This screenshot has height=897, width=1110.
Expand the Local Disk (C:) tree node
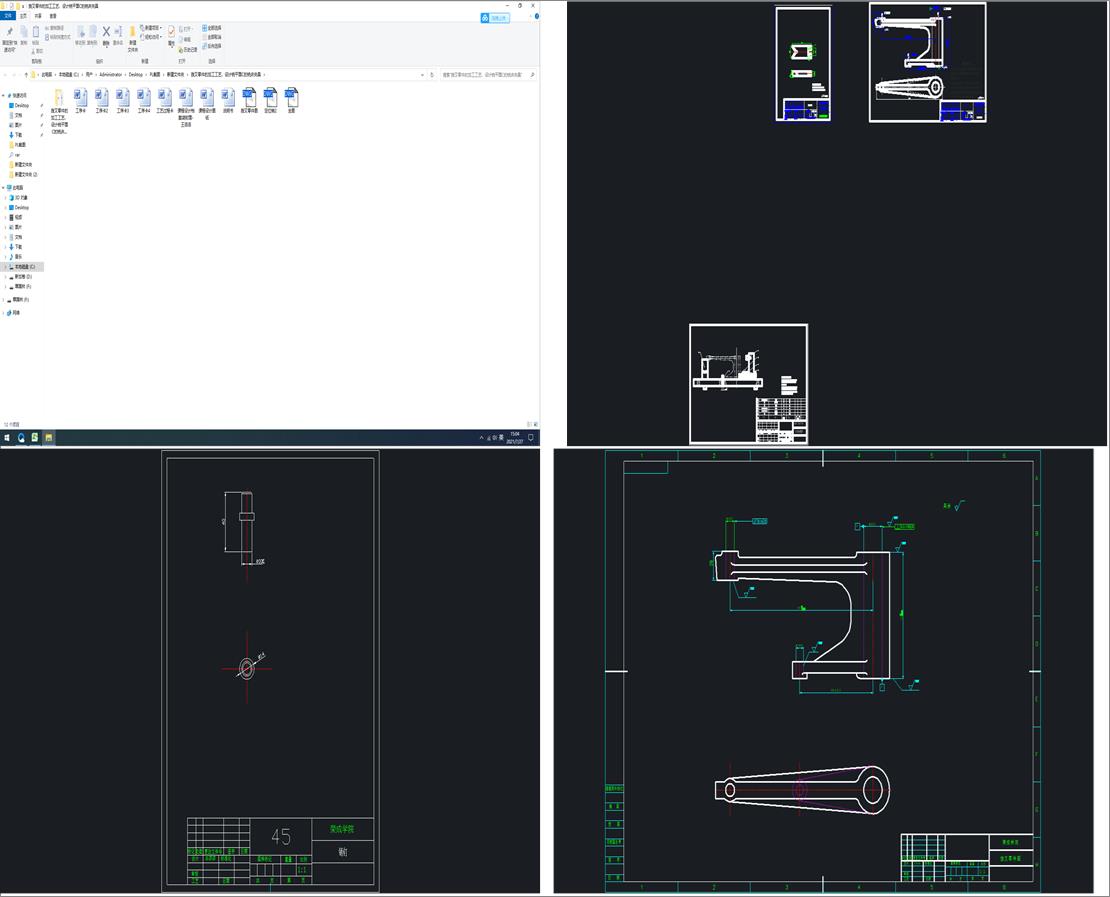pyautogui.click(x=5, y=267)
